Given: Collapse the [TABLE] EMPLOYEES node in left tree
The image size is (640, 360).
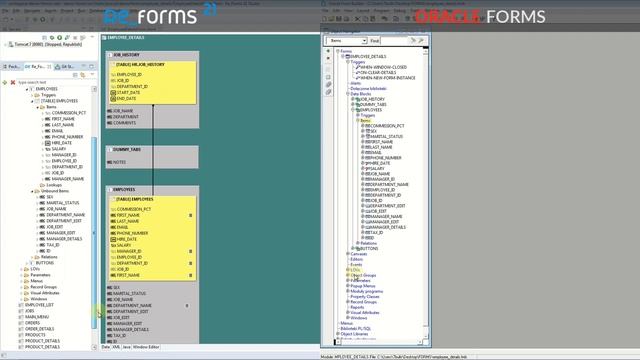Looking at the screenshot, I should [32, 101].
